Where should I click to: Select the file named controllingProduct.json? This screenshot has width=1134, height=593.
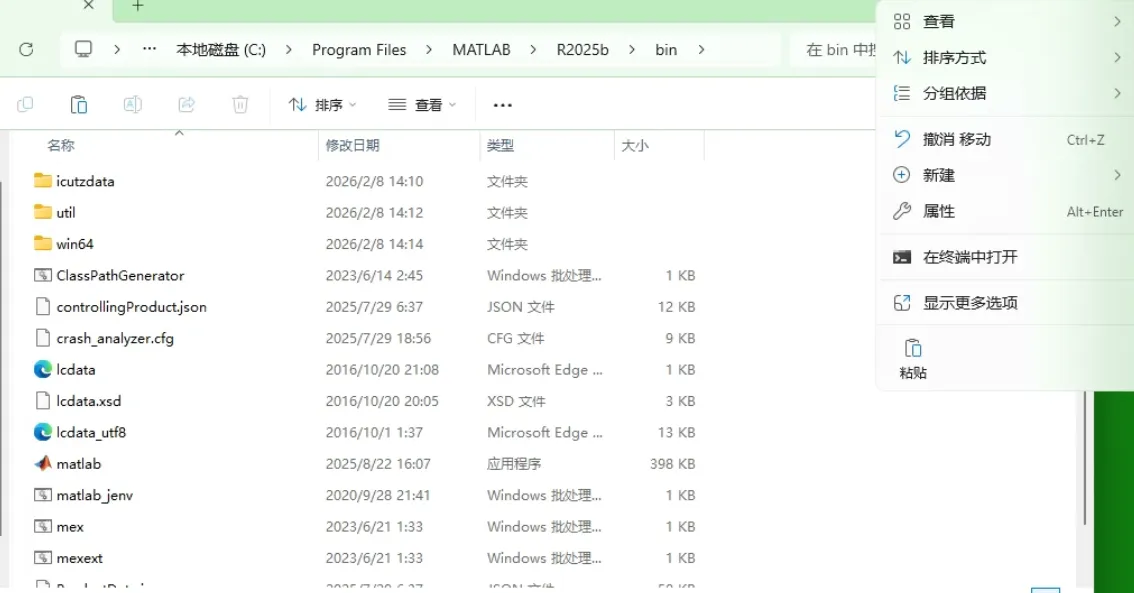coord(132,307)
